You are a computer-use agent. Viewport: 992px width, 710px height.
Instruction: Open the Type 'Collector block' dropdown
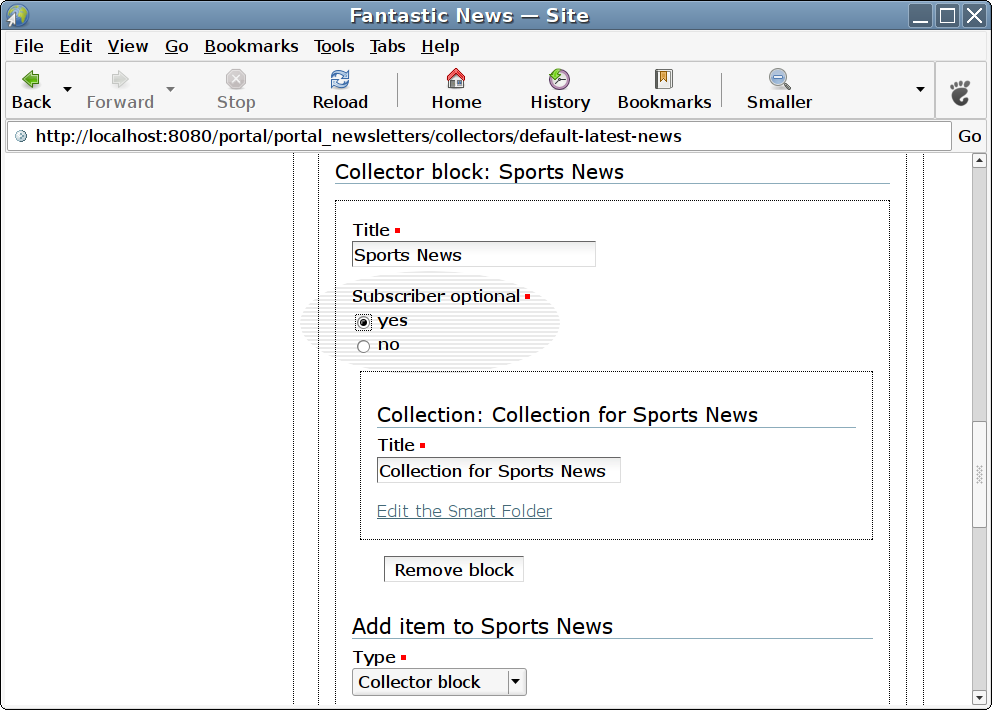pyautogui.click(x=439, y=682)
